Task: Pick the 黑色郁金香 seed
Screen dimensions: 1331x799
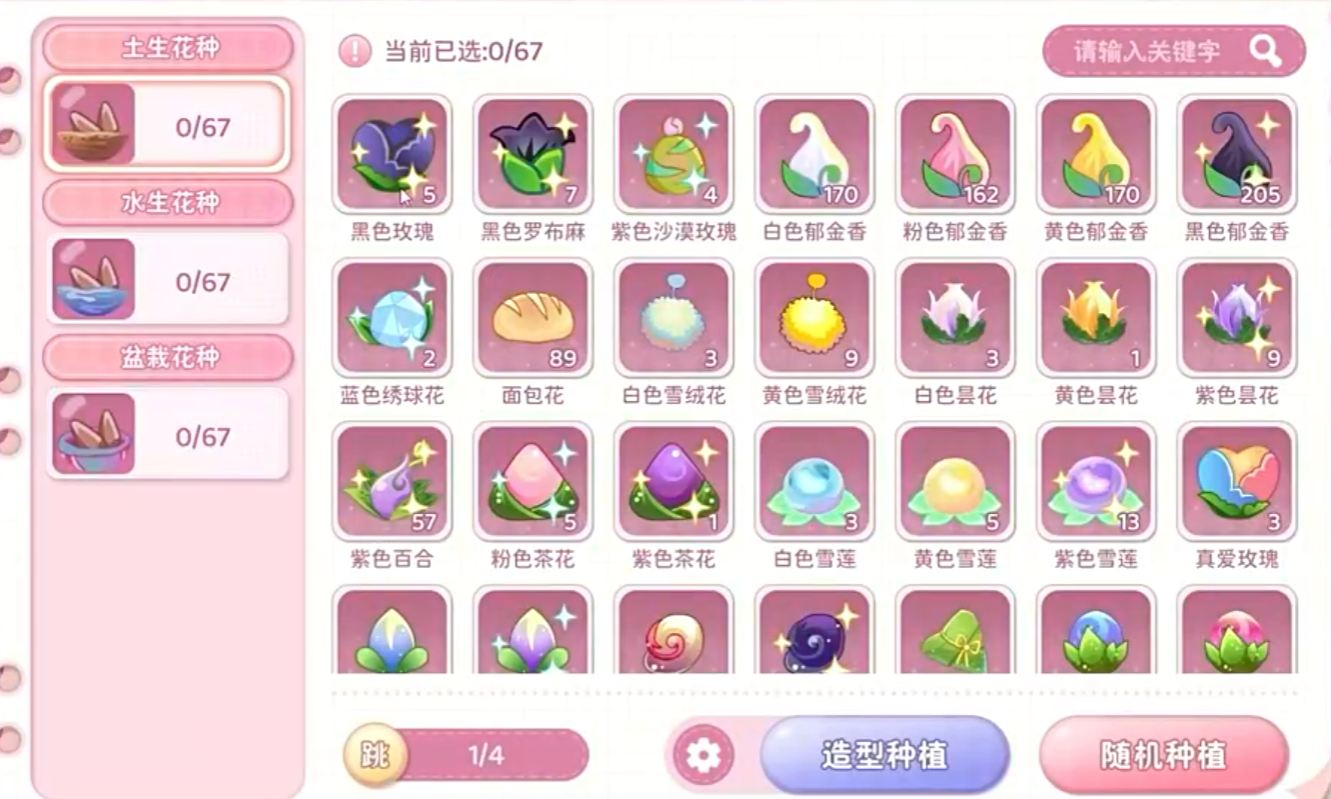Action: pos(1237,153)
